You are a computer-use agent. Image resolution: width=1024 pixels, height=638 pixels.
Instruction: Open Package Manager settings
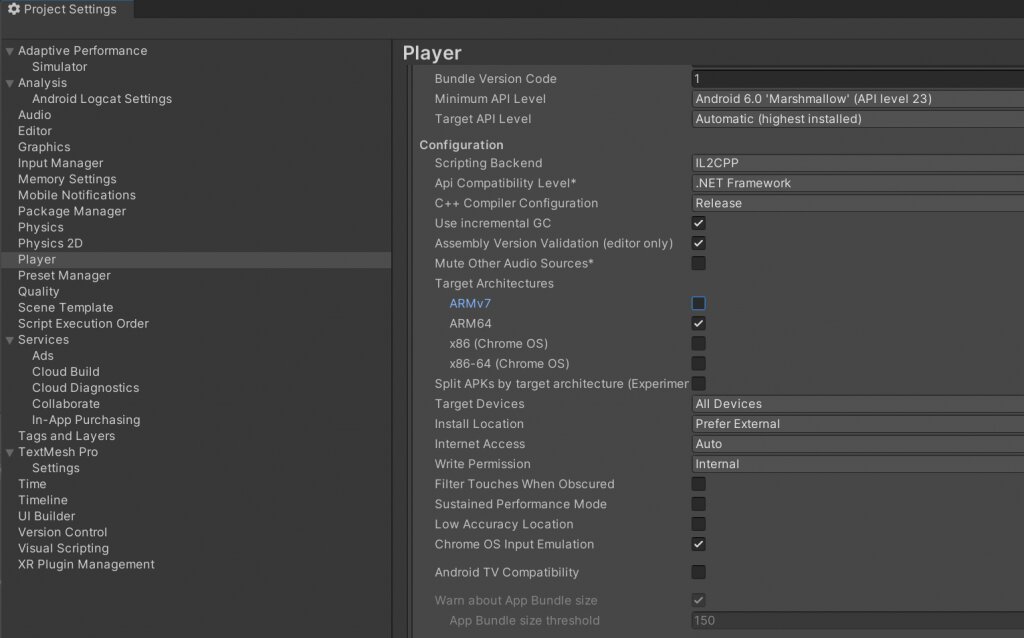[72, 211]
